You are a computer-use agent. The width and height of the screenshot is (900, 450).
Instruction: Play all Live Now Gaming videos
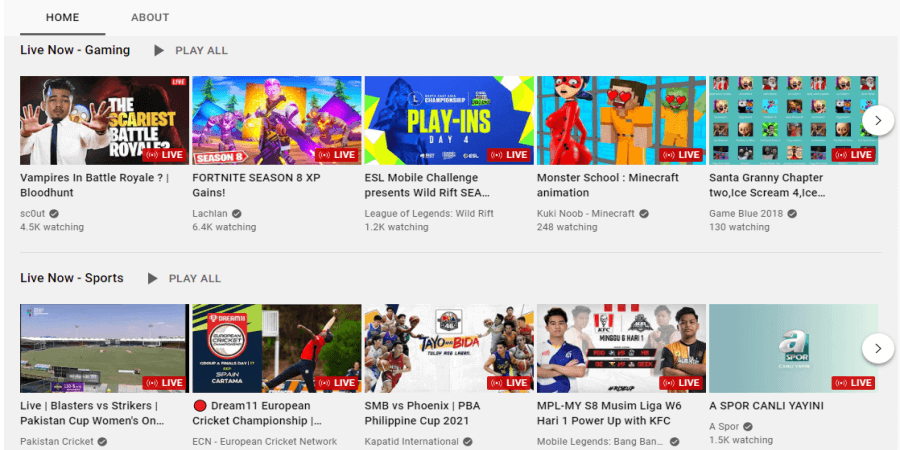(x=191, y=51)
